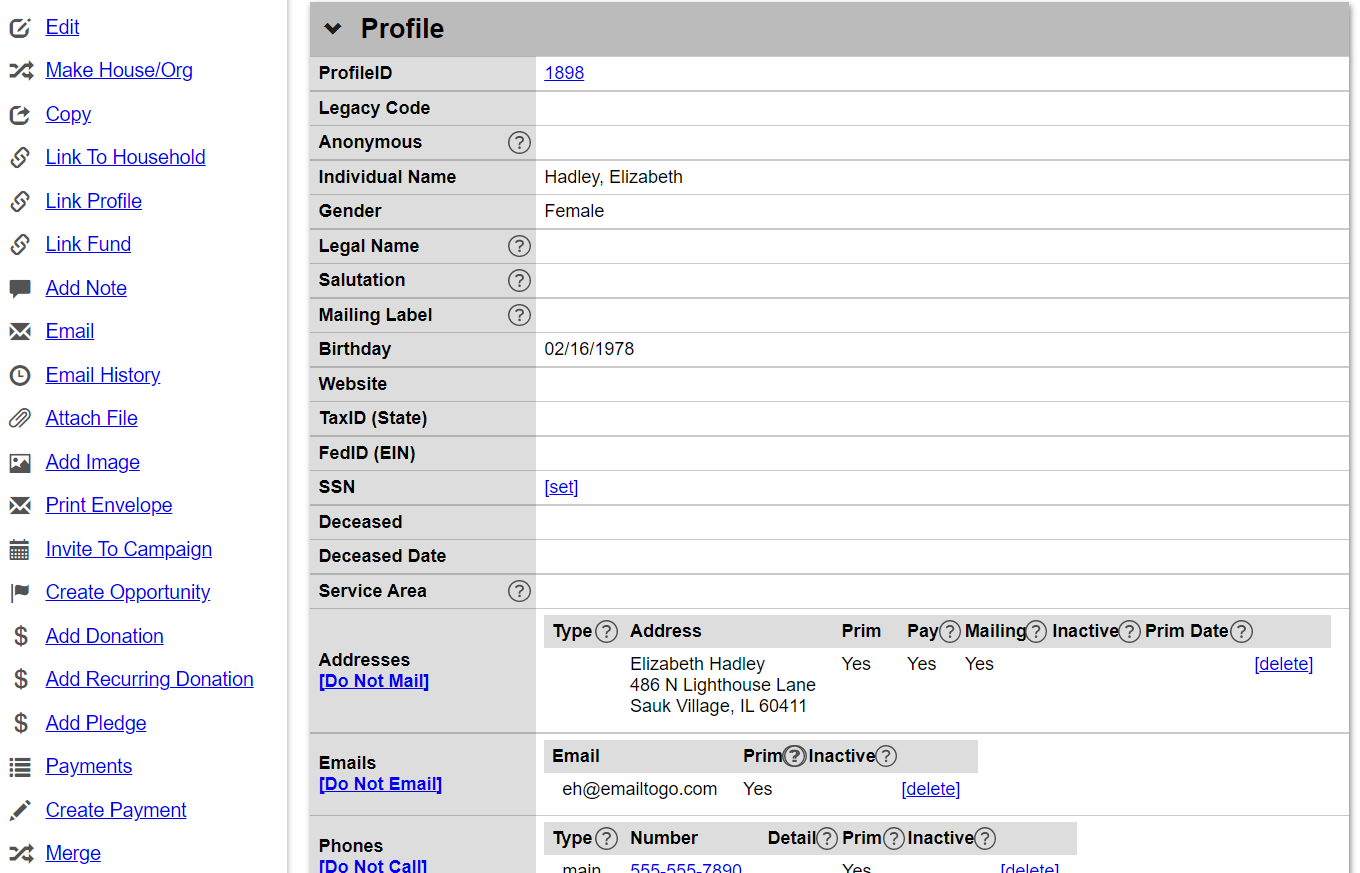Image resolution: width=1360 pixels, height=873 pixels.
Task: Click the calendar icon beside Invite To Campaign
Action: click(x=20, y=549)
